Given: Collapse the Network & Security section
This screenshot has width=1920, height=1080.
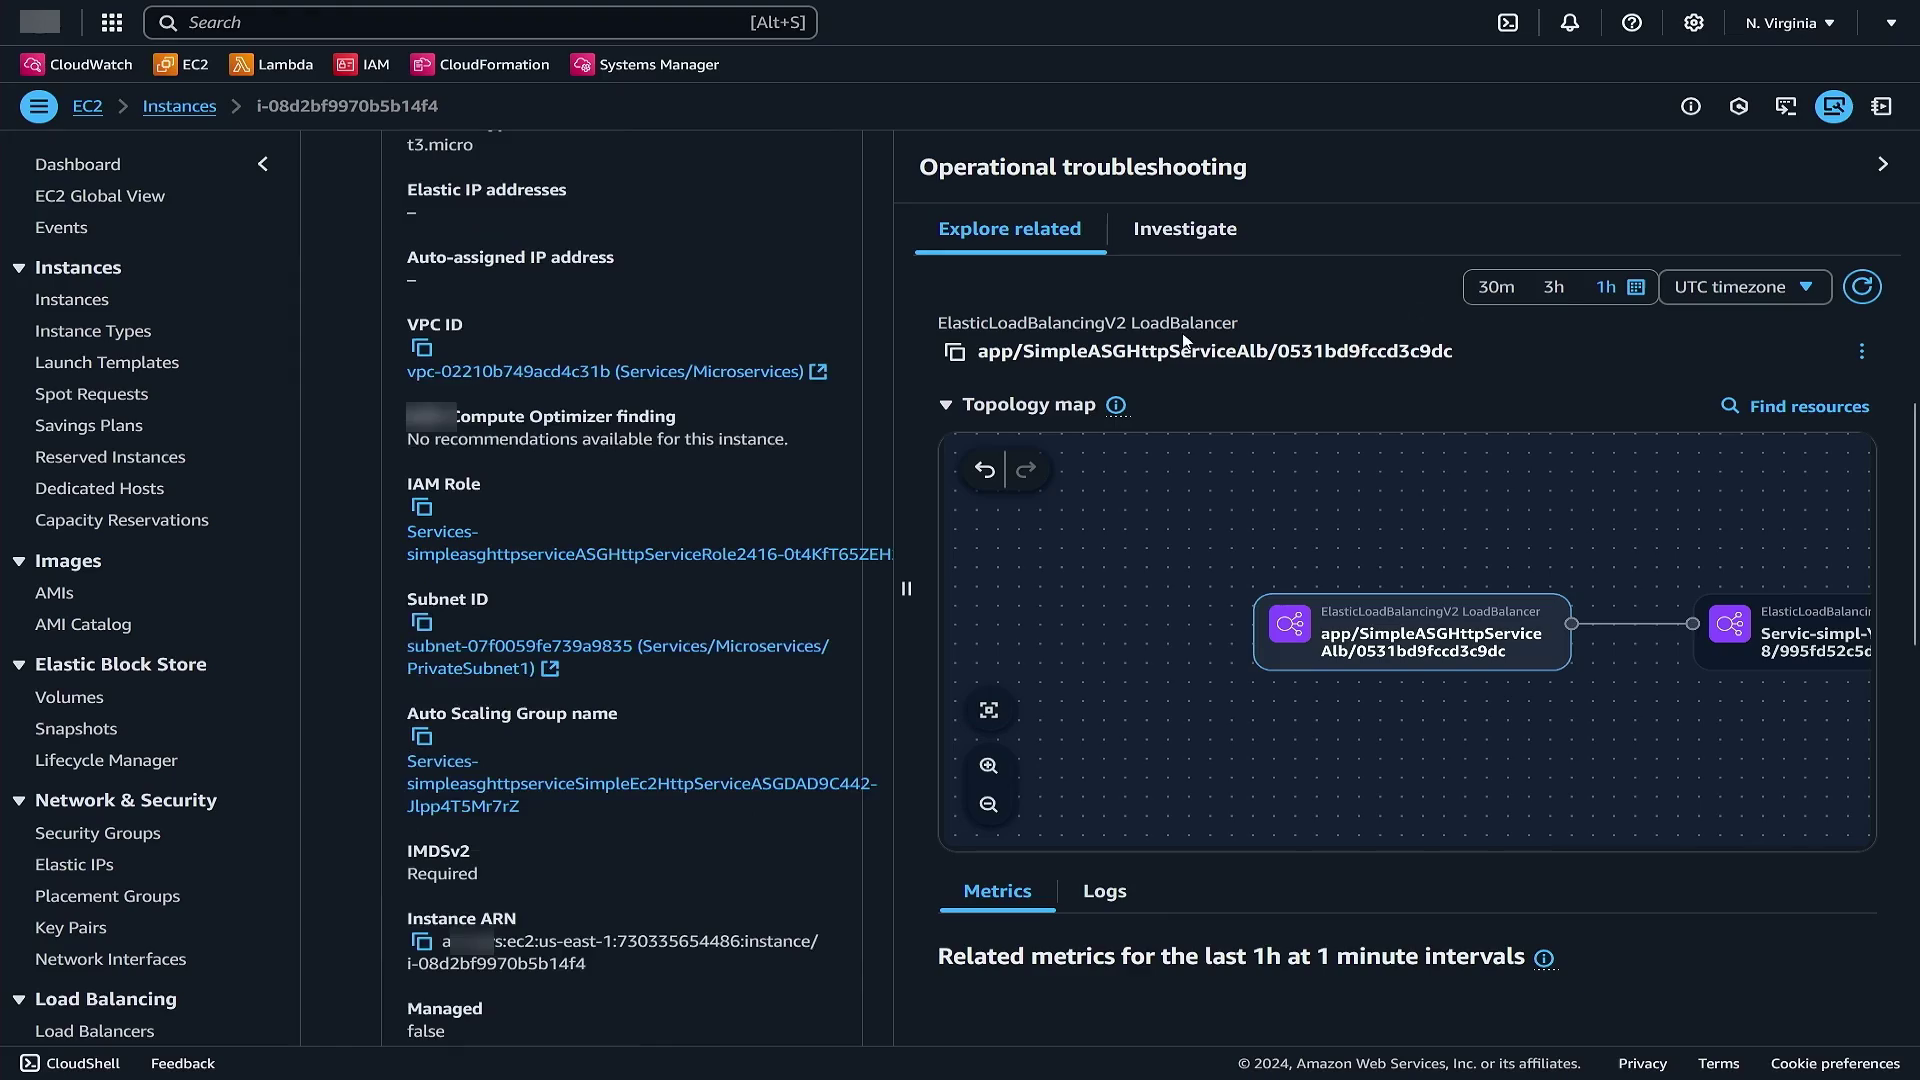Looking at the screenshot, I should [19, 801].
